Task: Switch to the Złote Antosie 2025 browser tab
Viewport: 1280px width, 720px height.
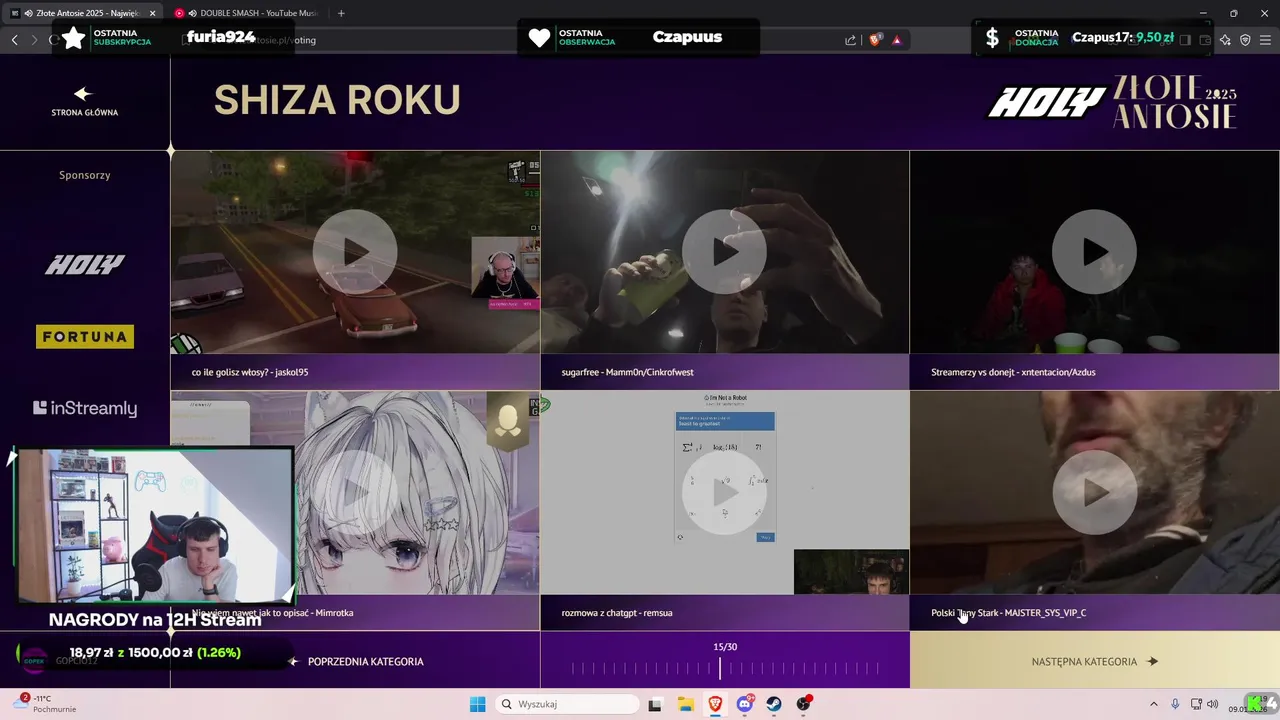Action: pos(82,13)
